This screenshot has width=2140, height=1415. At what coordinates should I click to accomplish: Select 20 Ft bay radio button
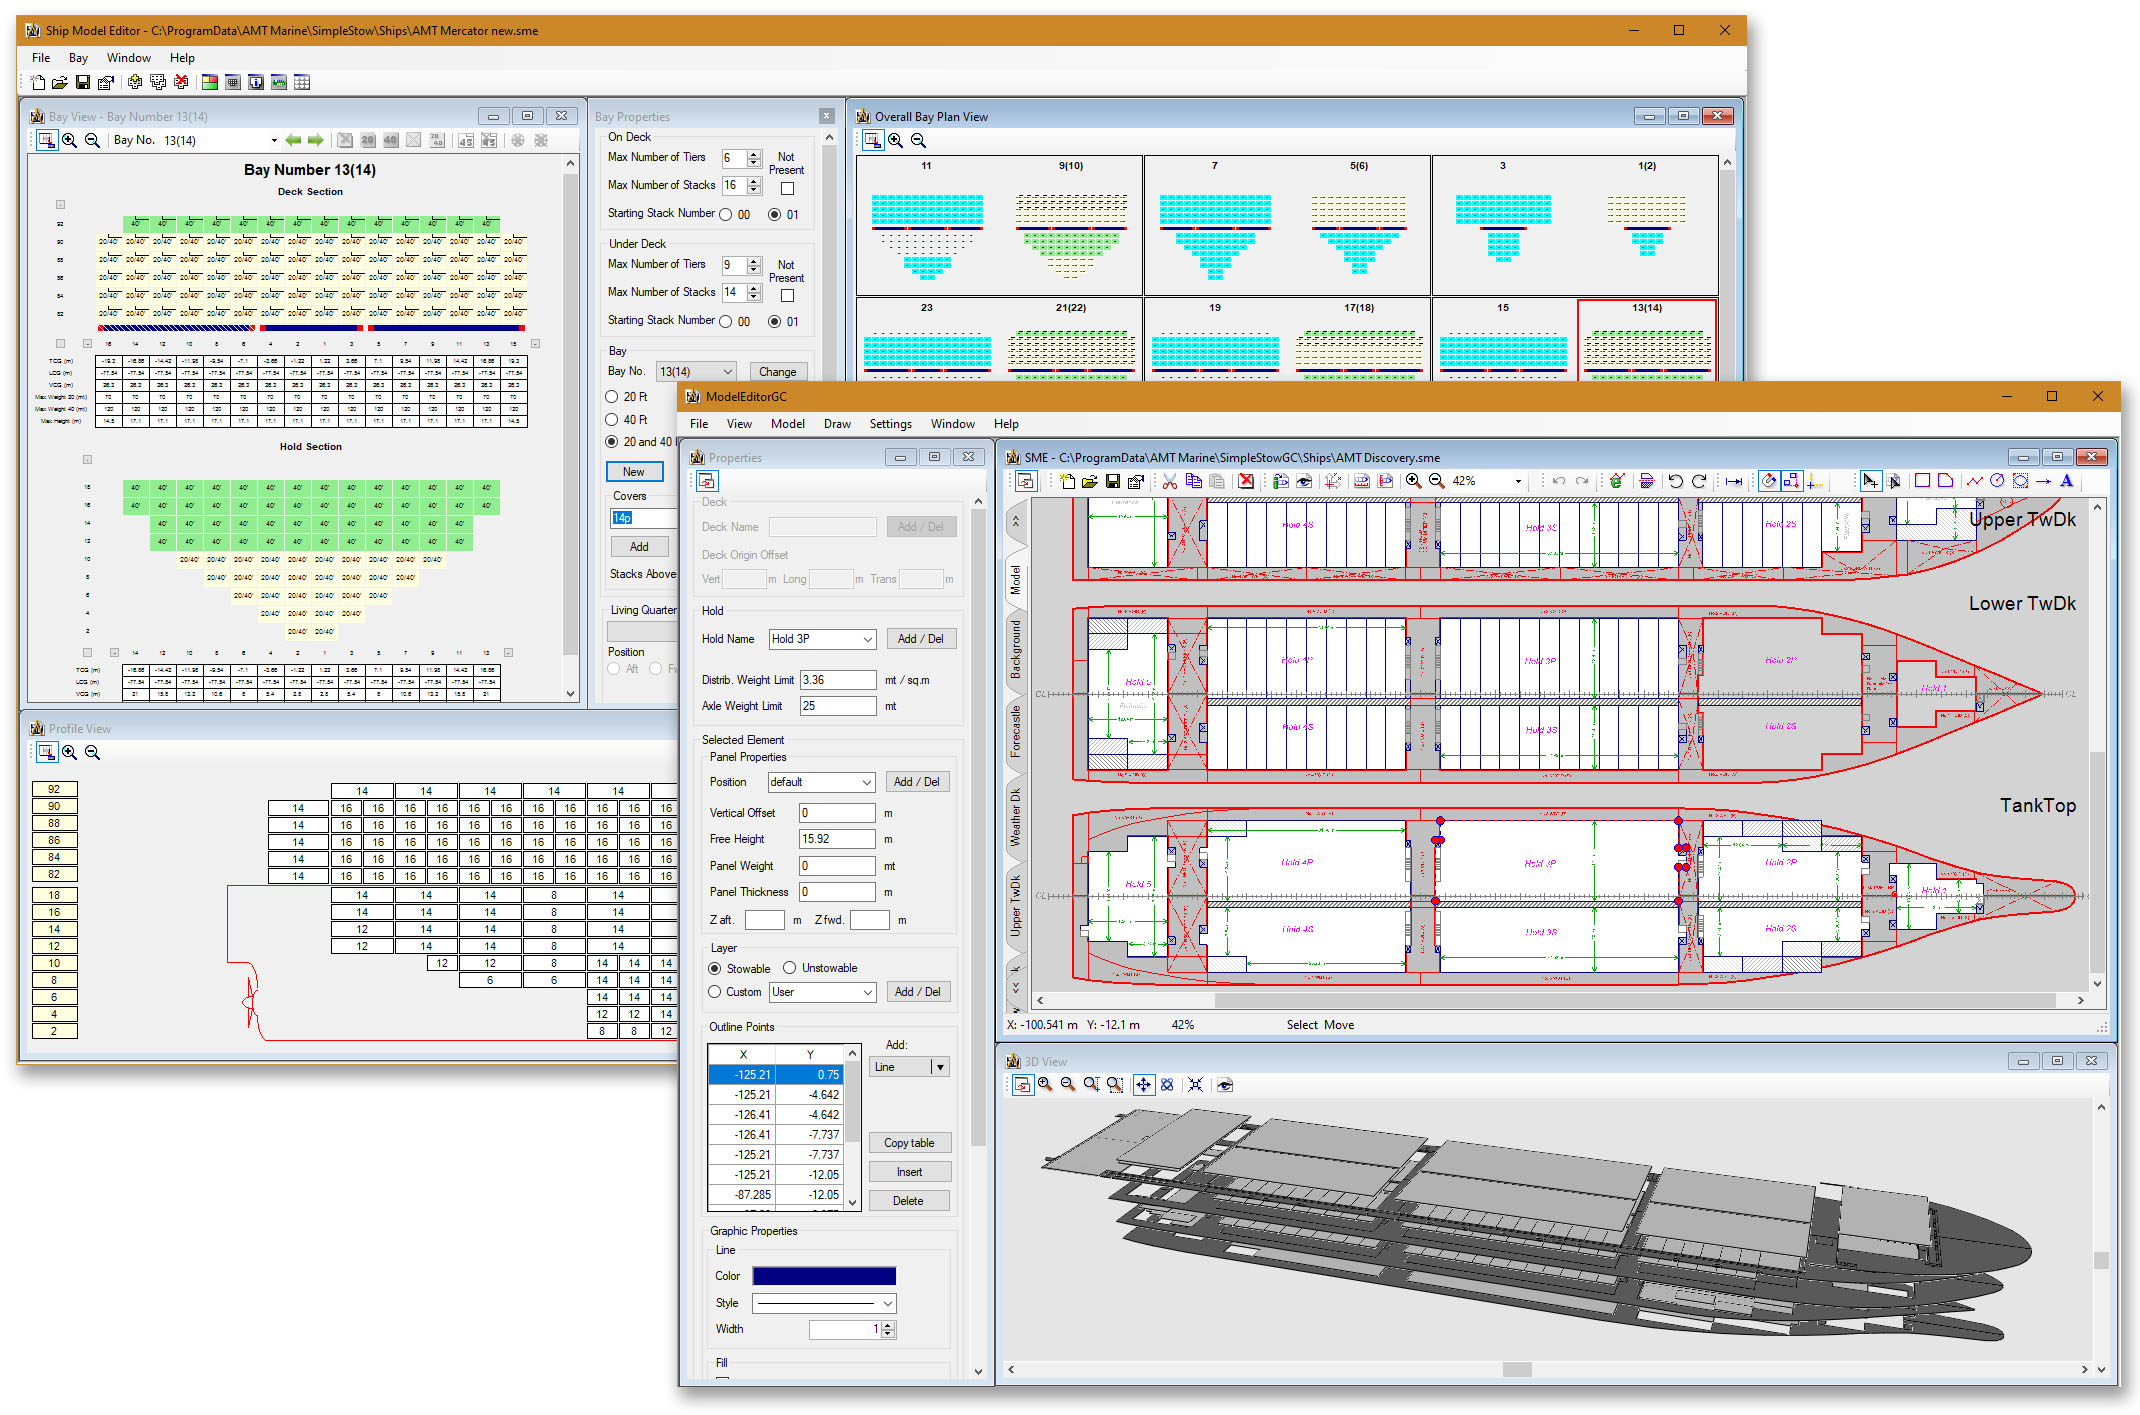pyautogui.click(x=612, y=397)
